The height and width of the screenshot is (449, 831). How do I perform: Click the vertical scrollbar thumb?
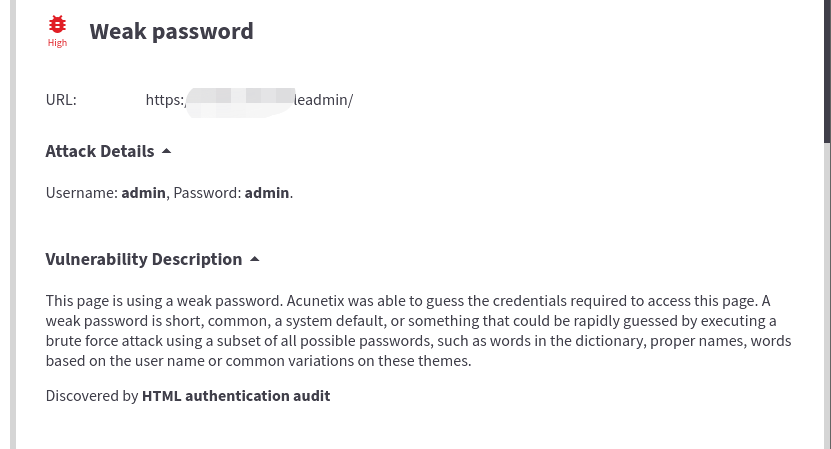[826, 70]
